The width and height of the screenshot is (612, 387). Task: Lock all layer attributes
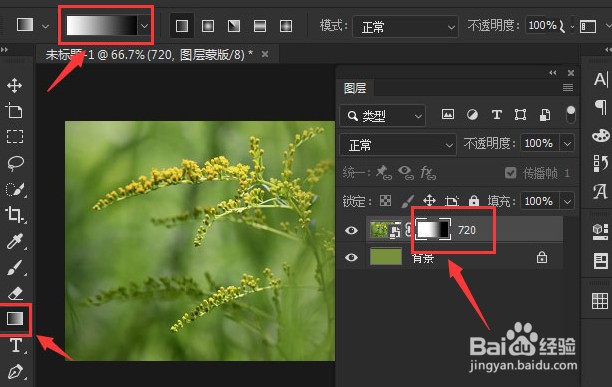[x=474, y=201]
